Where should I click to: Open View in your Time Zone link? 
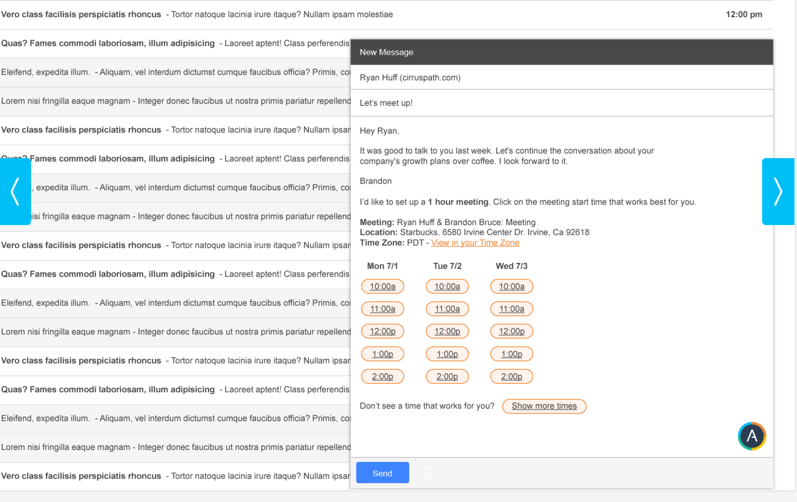click(x=475, y=243)
